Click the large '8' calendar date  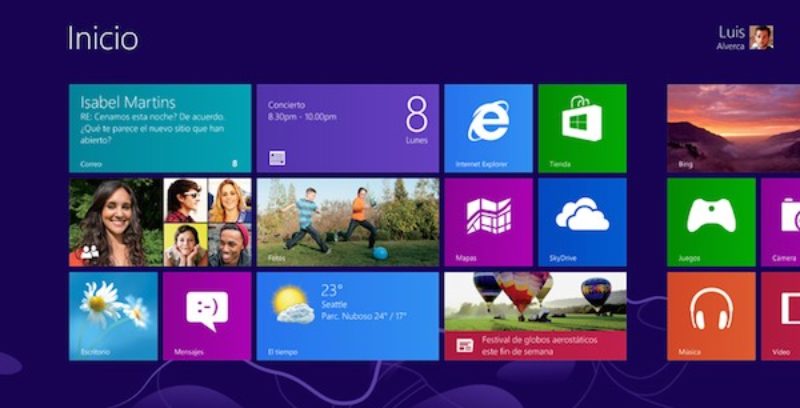point(417,114)
